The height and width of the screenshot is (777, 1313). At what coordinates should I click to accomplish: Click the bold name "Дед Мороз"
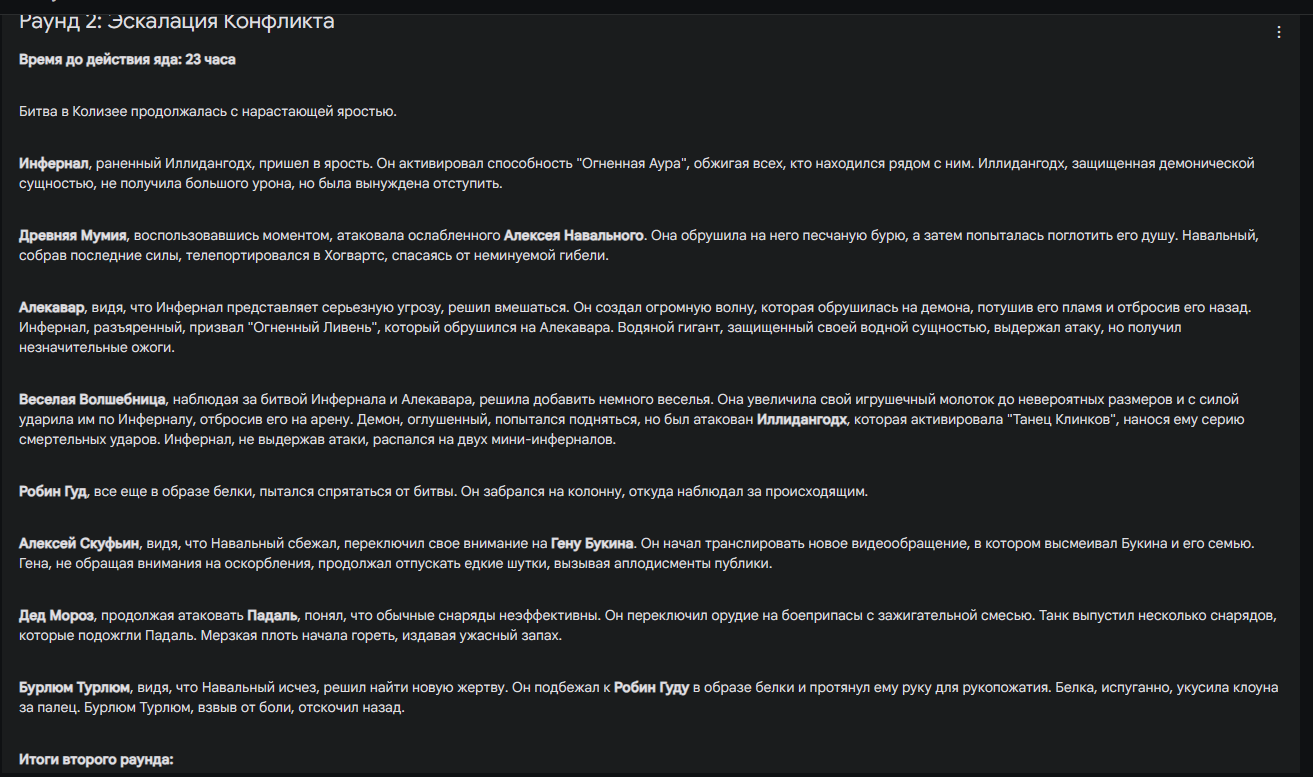56,615
